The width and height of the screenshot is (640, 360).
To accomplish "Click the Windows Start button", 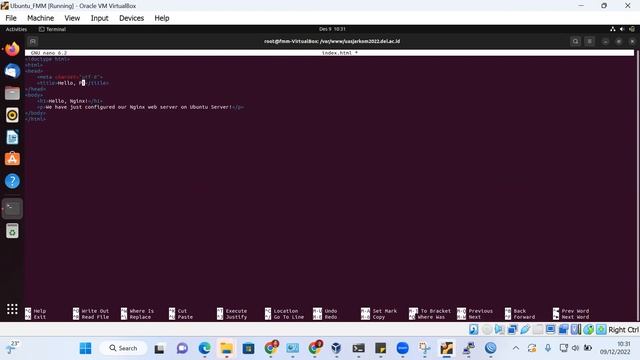I will click(x=86, y=348).
